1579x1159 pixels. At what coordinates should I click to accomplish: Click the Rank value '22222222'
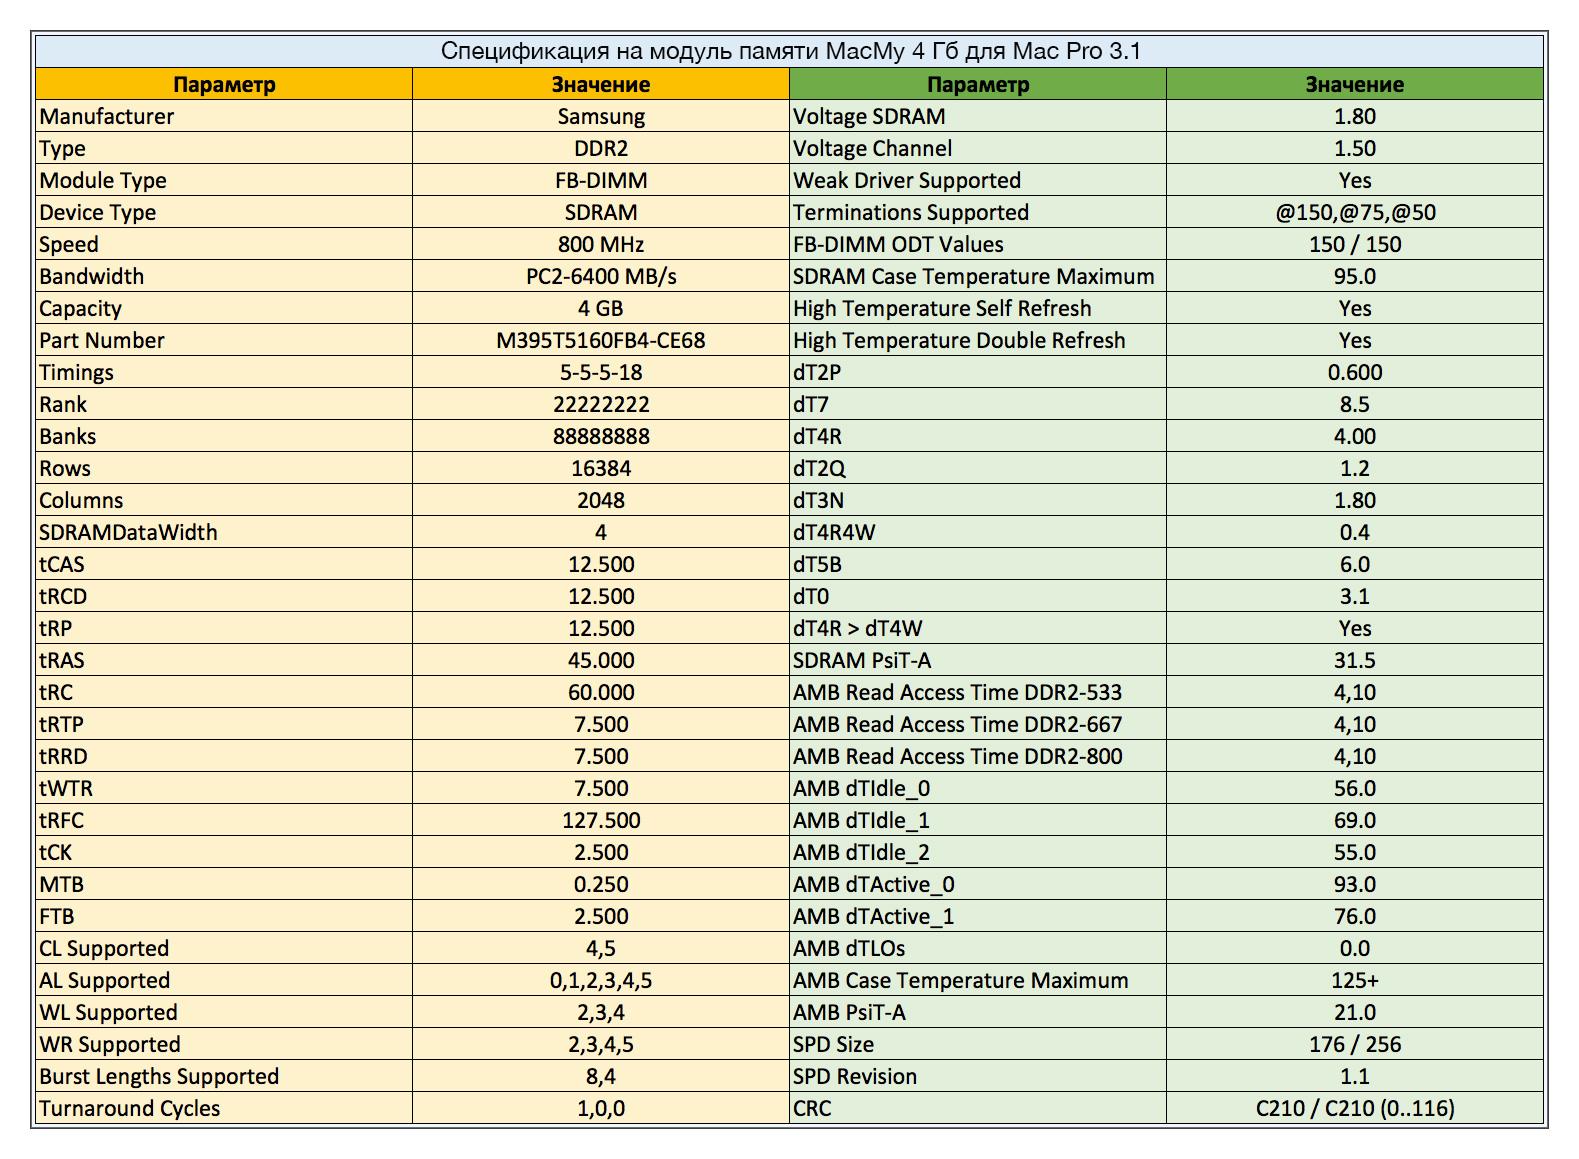(601, 404)
